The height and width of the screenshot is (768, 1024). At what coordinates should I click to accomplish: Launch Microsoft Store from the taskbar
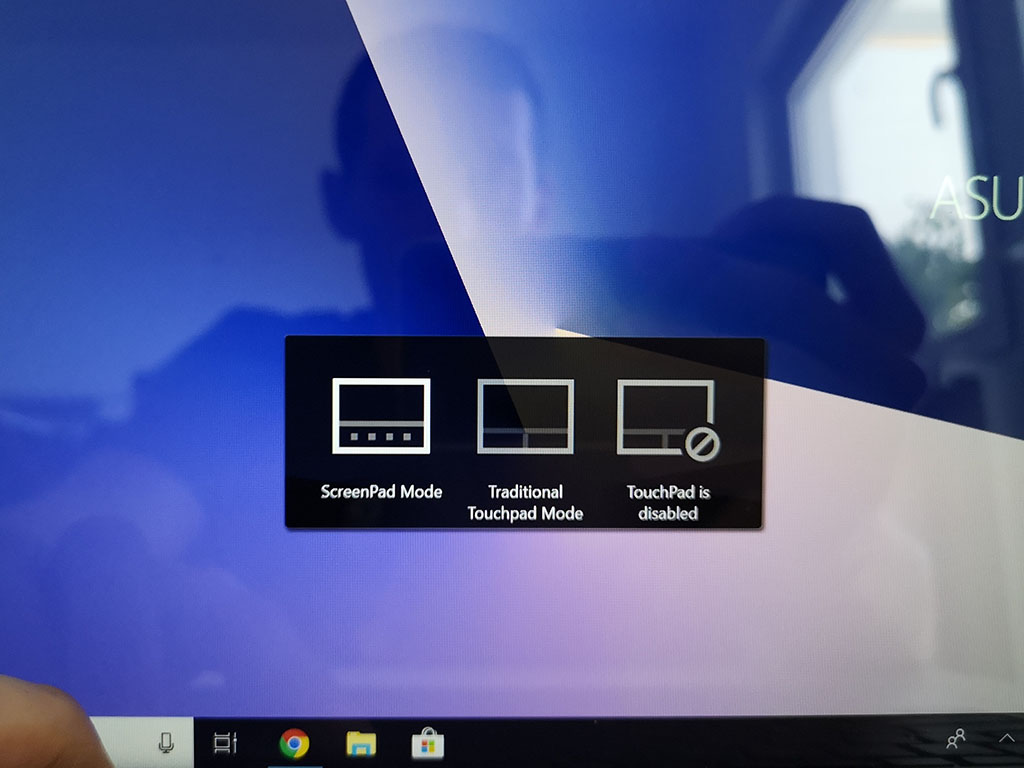point(428,743)
